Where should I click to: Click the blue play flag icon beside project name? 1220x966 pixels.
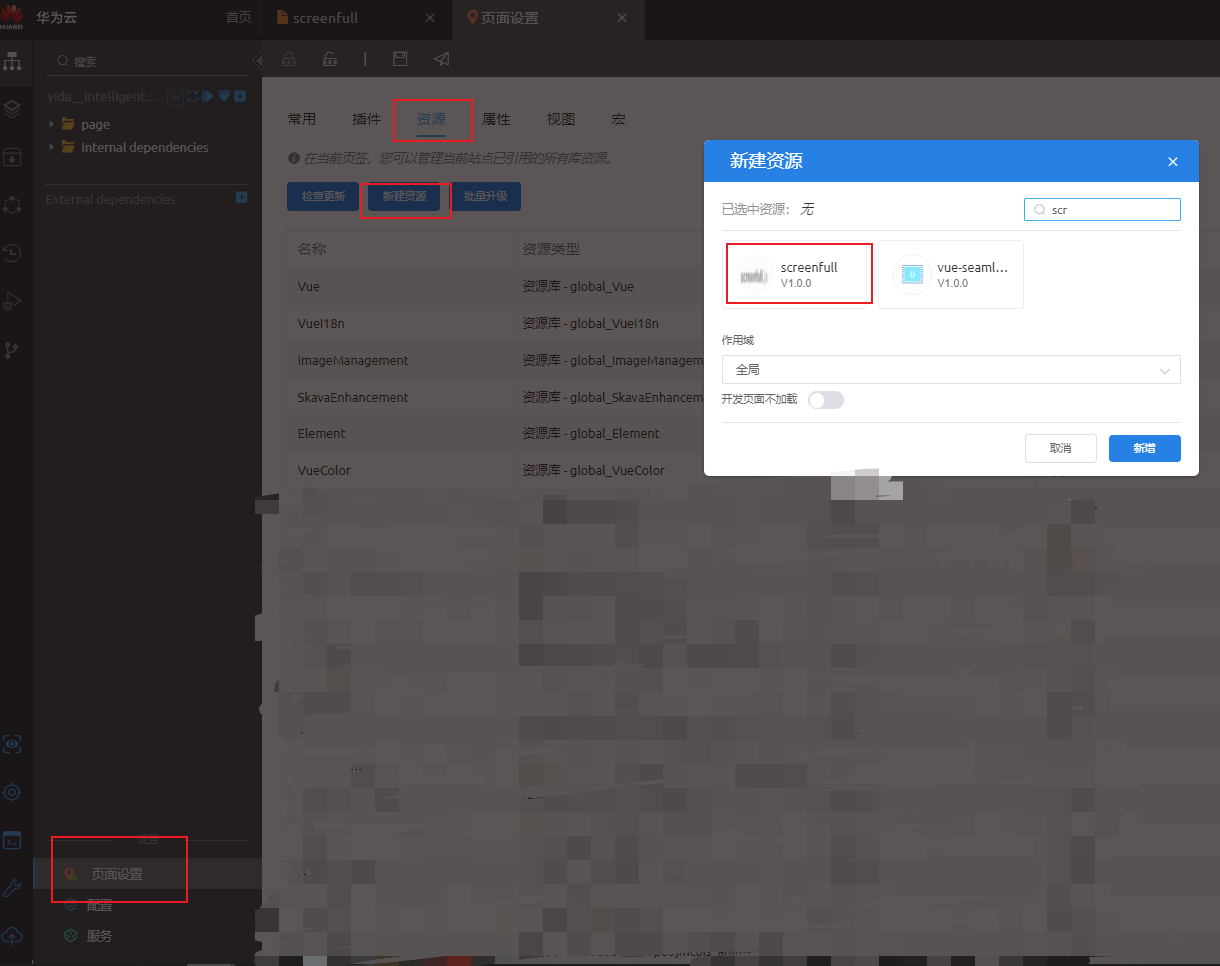tap(208, 96)
